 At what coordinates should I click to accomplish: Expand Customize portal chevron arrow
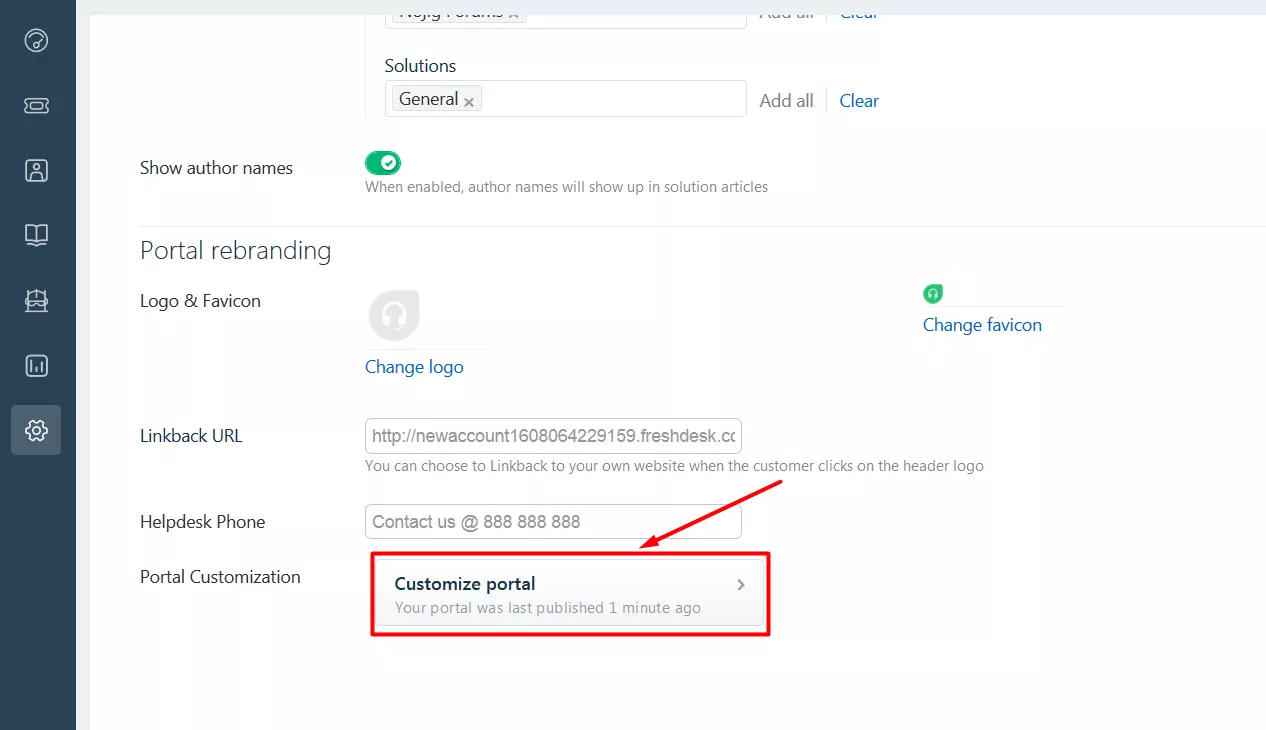point(741,585)
